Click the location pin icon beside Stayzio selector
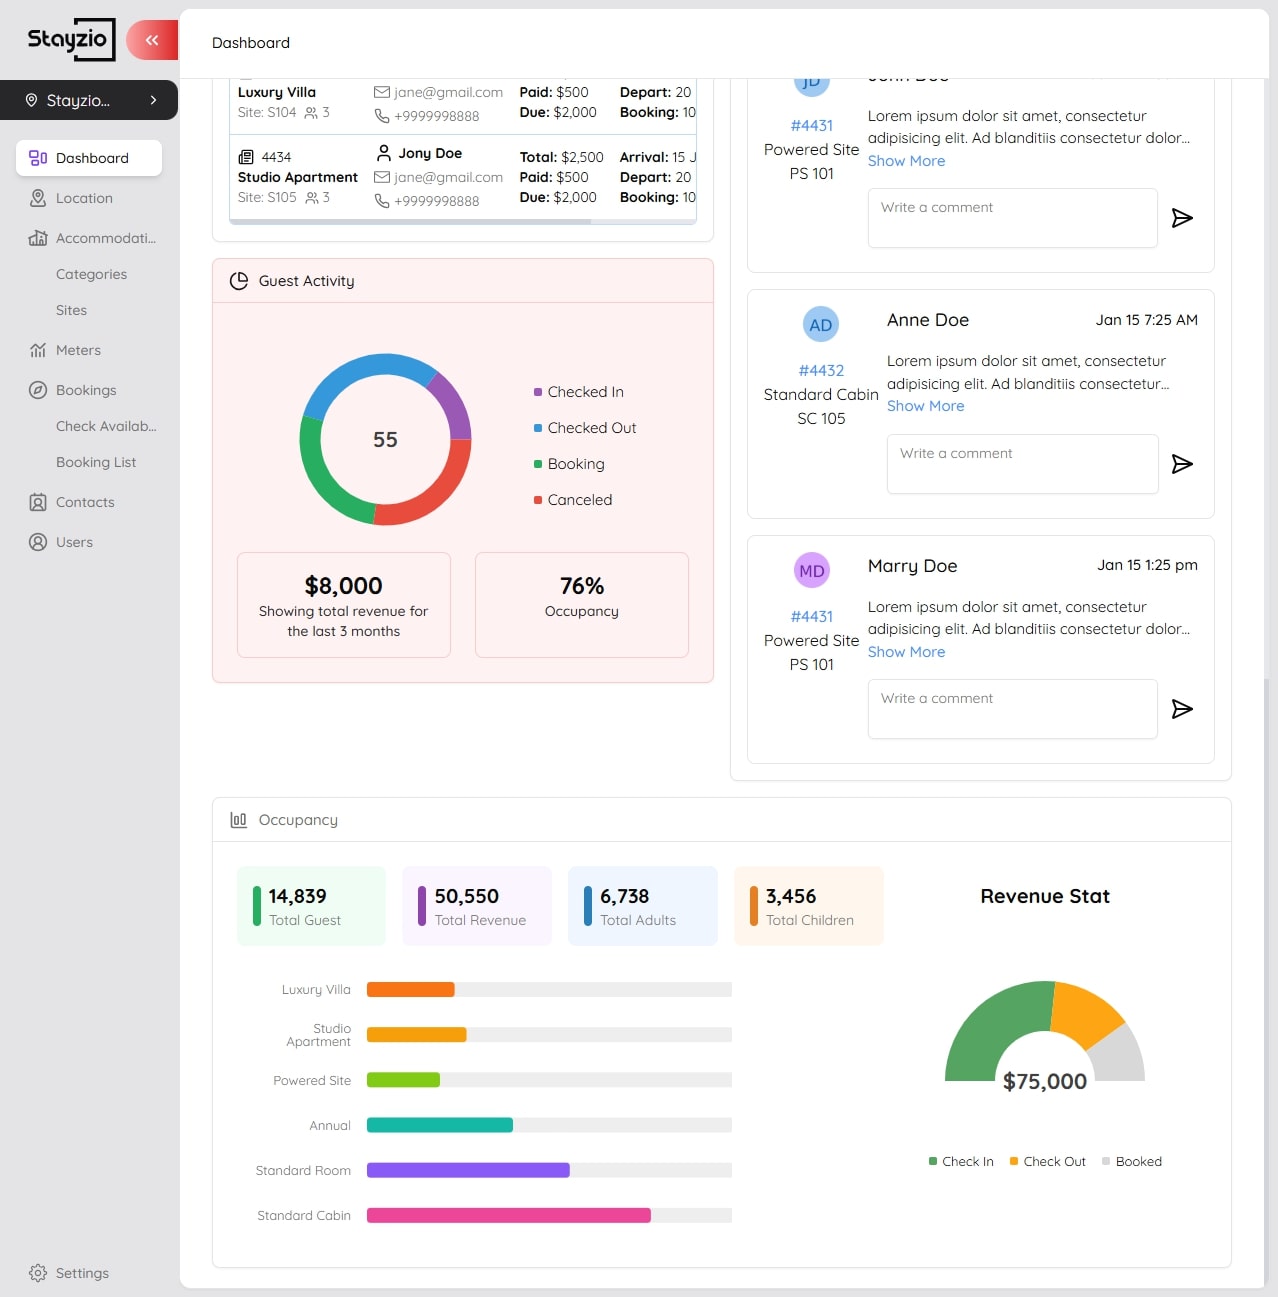 [x=31, y=100]
